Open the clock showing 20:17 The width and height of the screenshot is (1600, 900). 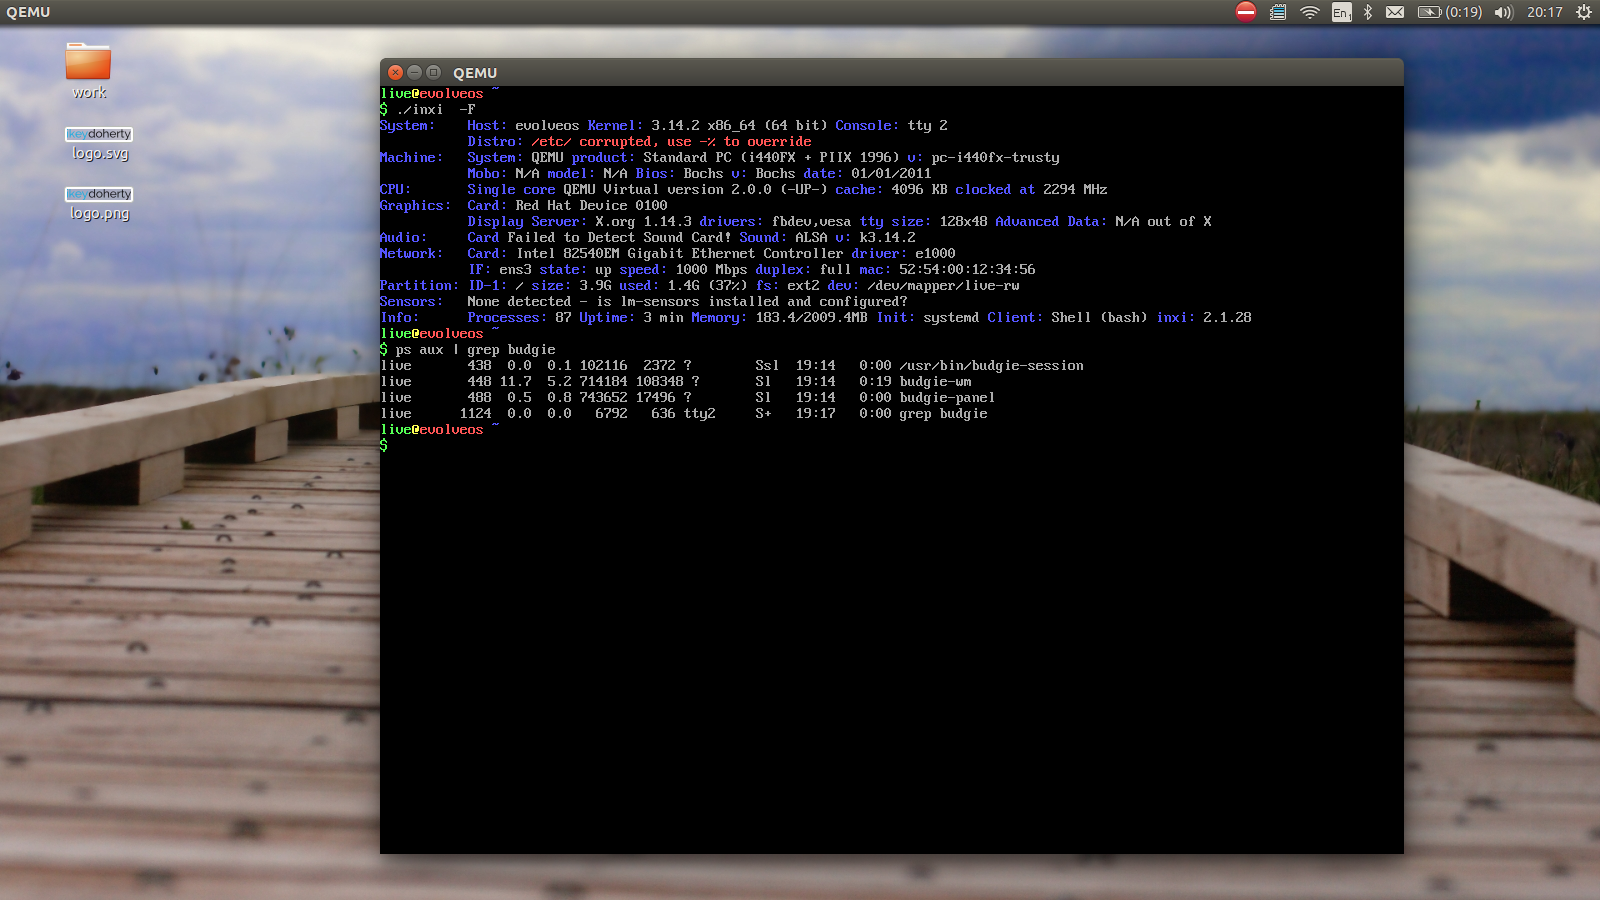coord(1544,12)
